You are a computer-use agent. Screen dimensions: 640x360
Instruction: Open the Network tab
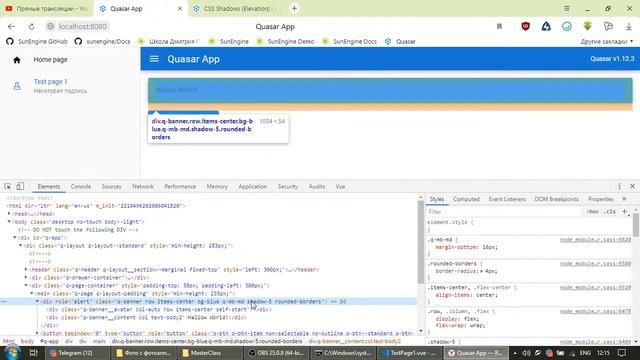point(143,187)
